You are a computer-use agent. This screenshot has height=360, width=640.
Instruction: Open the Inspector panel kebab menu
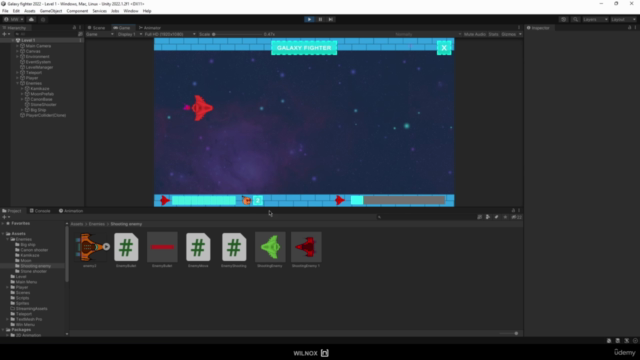(x=635, y=27)
